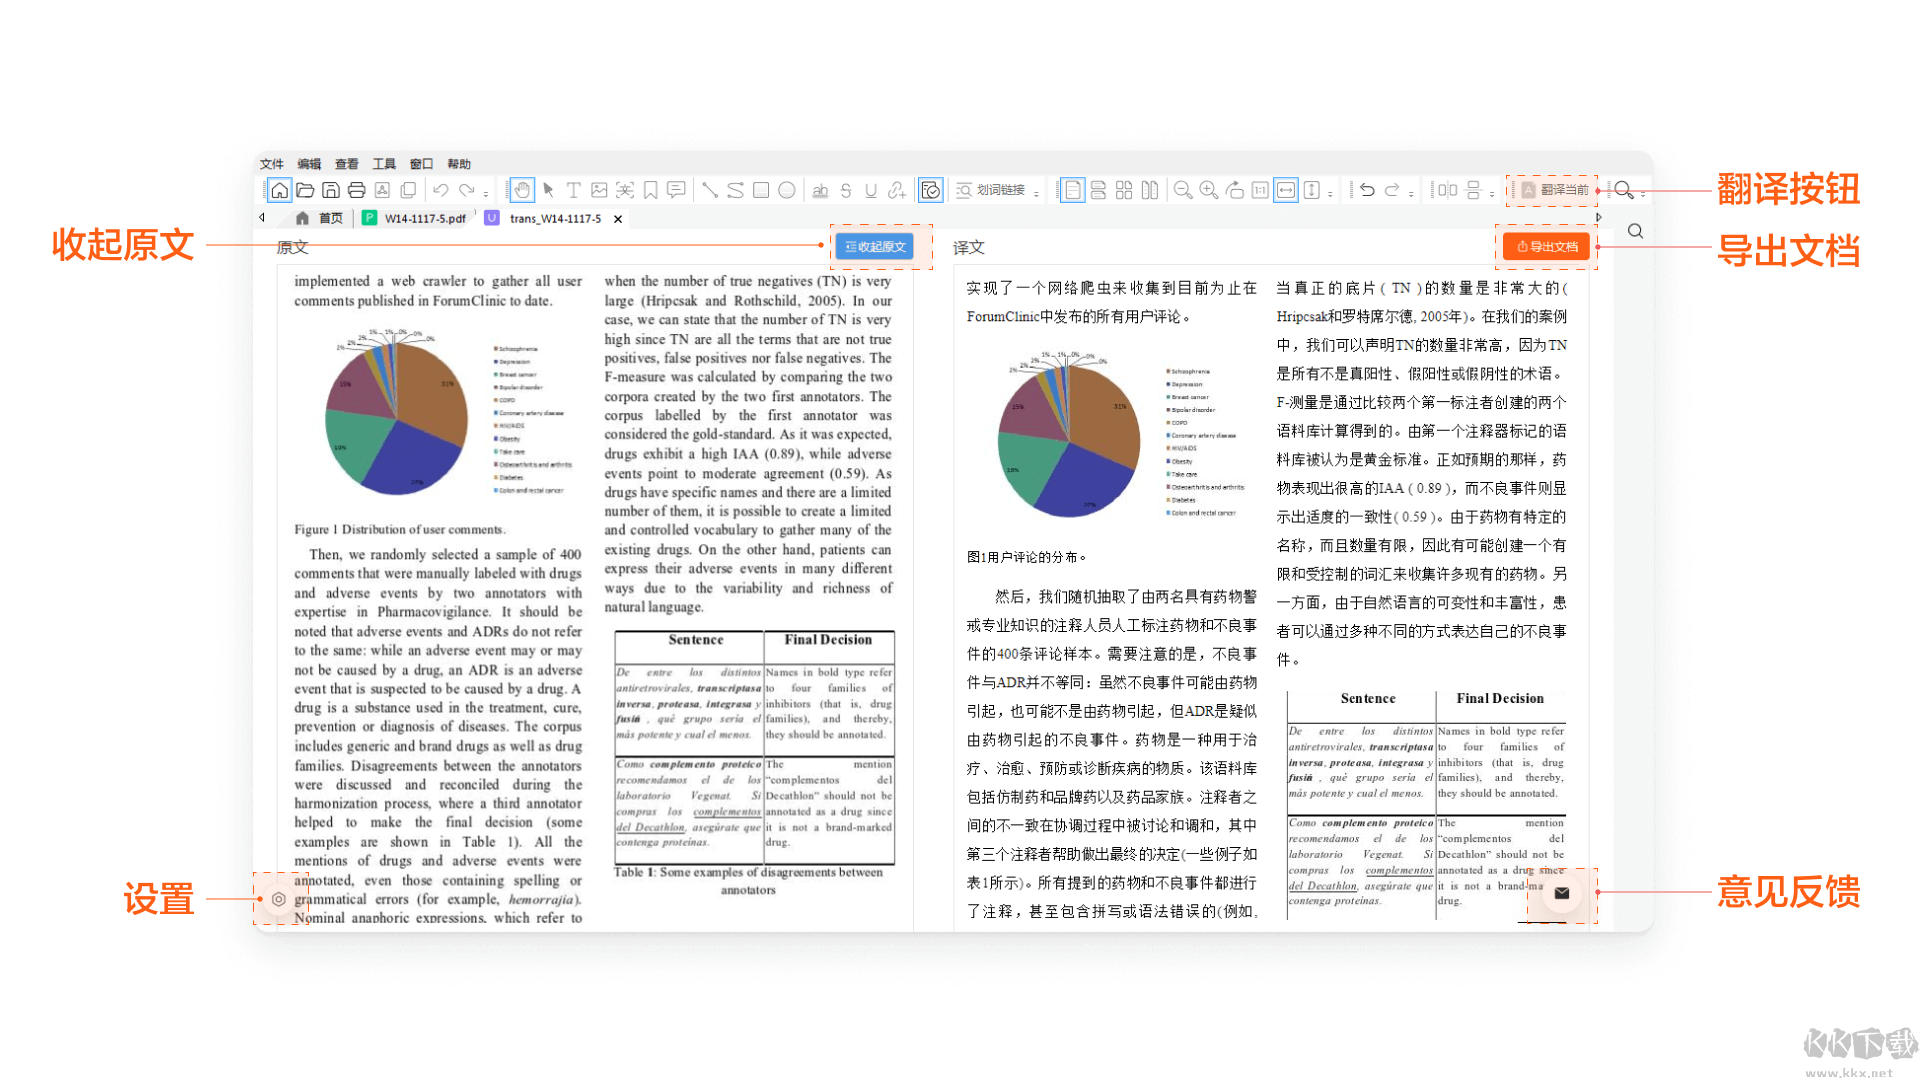1920x1080 pixels.
Task: Click the 收起原文 button
Action: pyautogui.click(x=875, y=247)
